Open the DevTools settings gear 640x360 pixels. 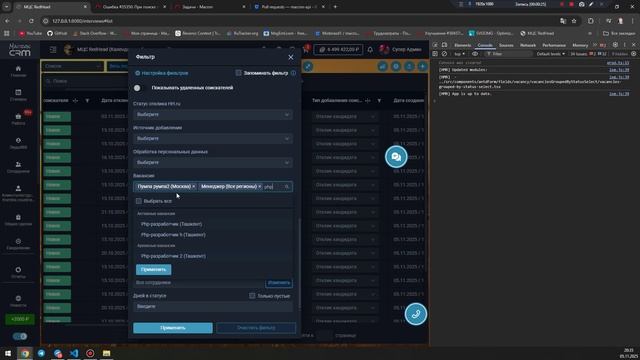click(x=615, y=45)
